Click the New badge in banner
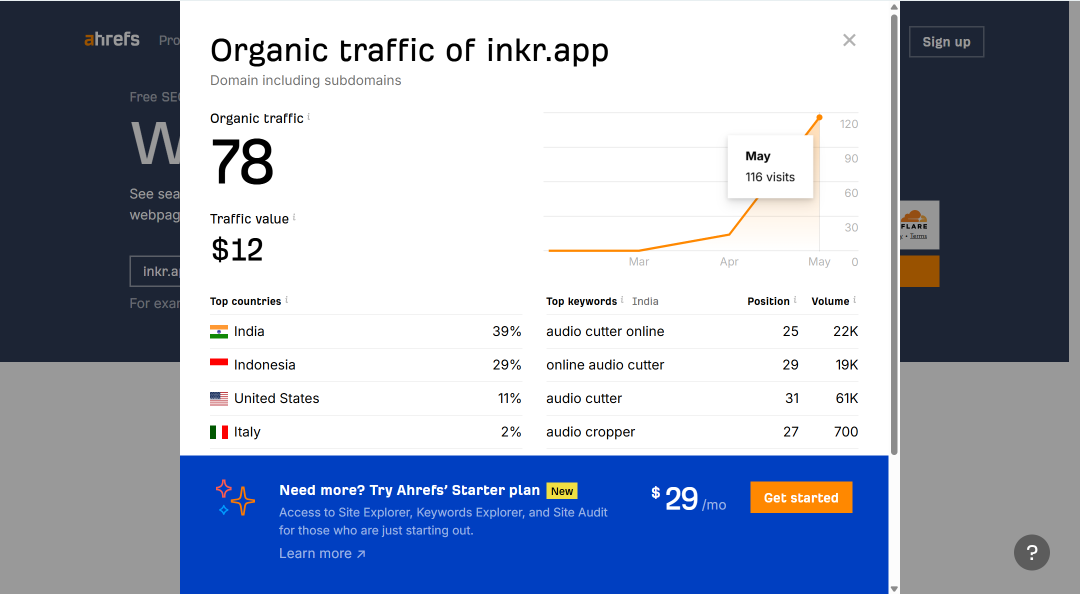 point(562,491)
